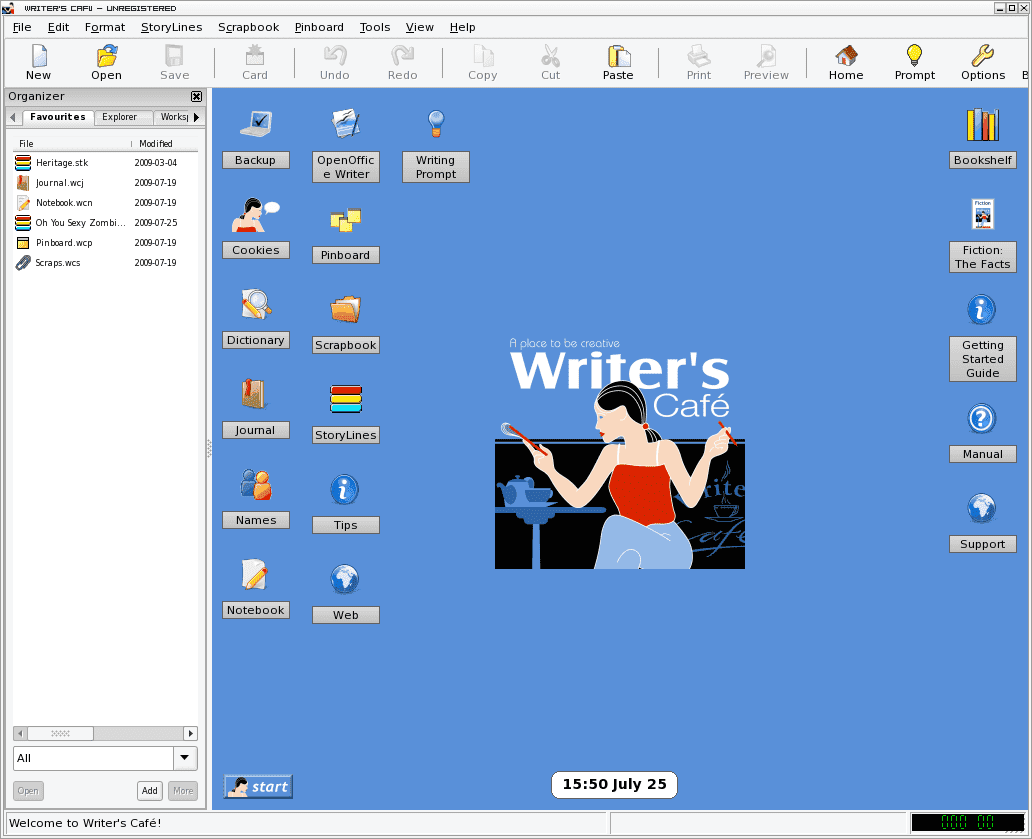
Task: Click the scrollbar right arrow in Organizer
Action: pos(191,733)
